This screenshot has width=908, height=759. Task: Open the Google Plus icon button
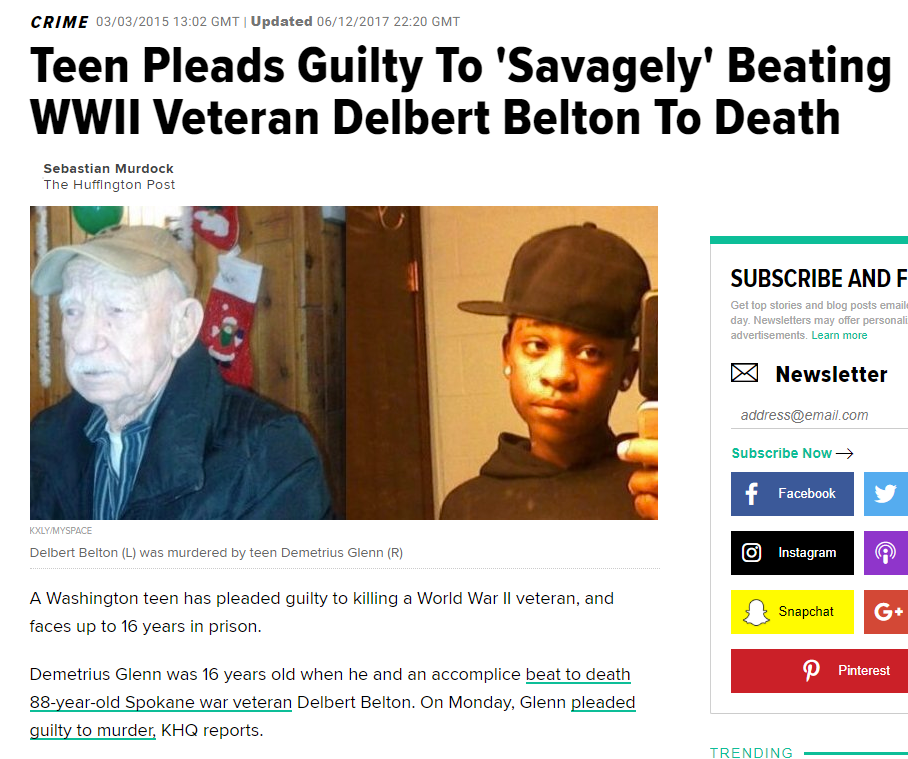coord(885,612)
